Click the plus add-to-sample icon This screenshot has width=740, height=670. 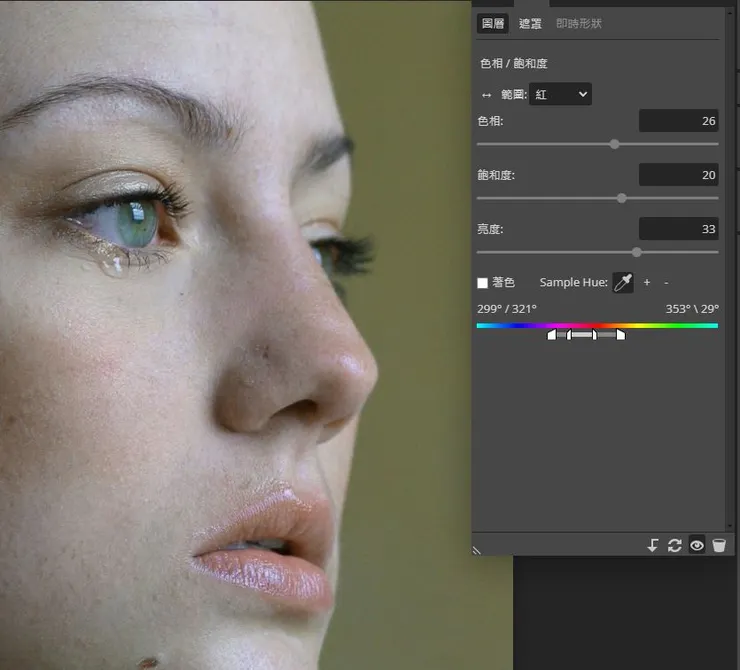pos(647,283)
